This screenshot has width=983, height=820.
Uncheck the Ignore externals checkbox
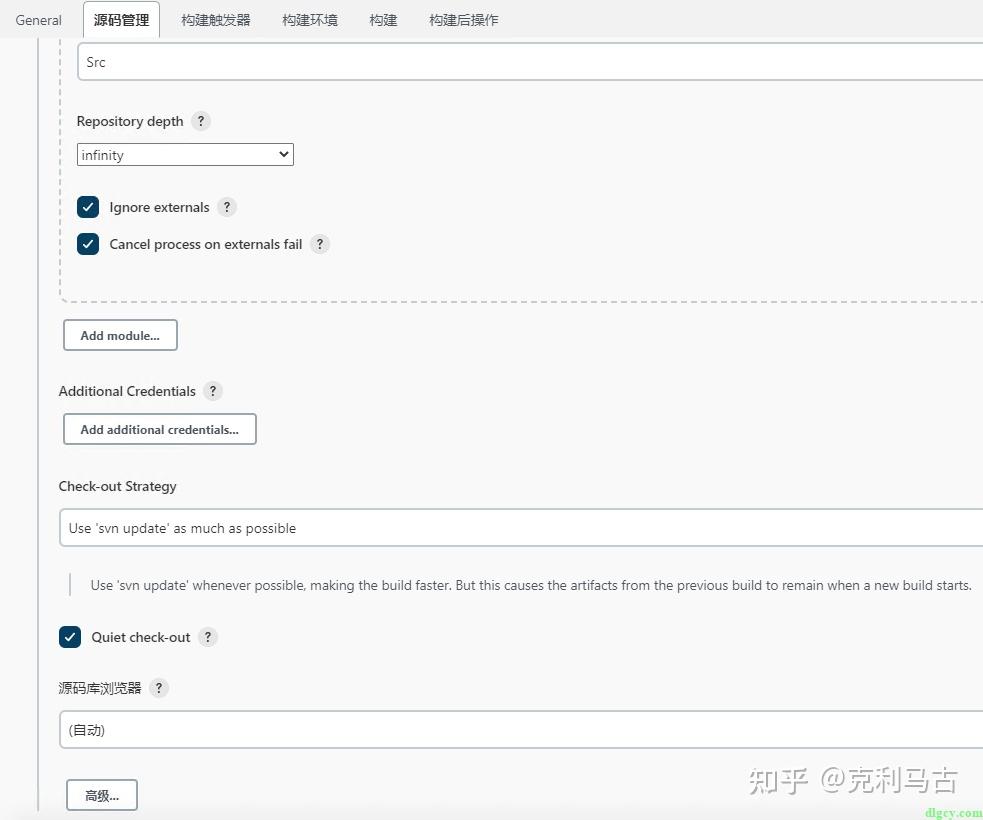87,207
